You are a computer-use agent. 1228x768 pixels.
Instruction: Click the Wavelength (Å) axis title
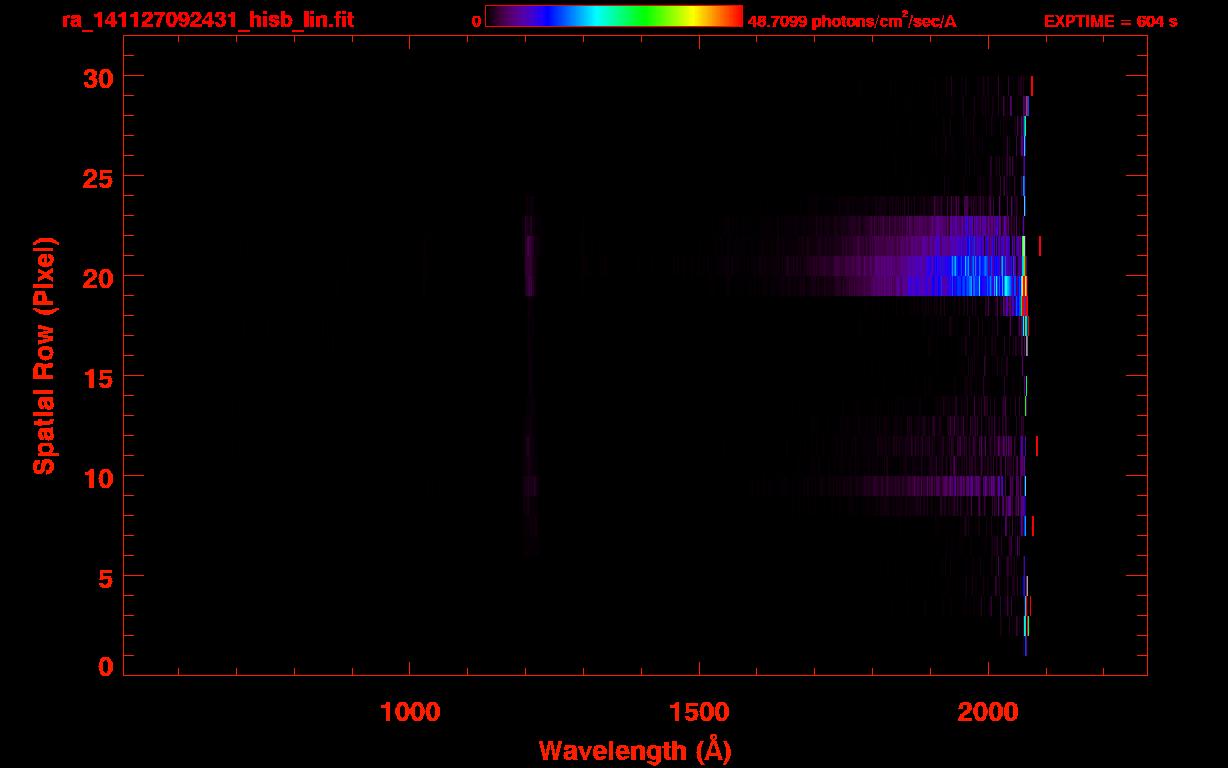(635, 749)
